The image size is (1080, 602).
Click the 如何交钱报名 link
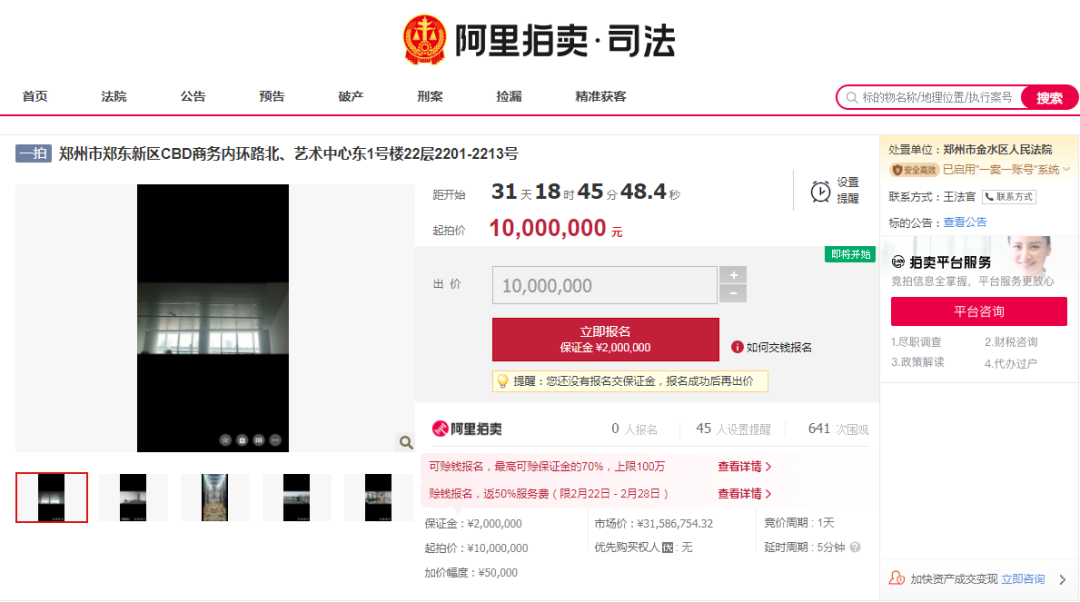(779, 348)
